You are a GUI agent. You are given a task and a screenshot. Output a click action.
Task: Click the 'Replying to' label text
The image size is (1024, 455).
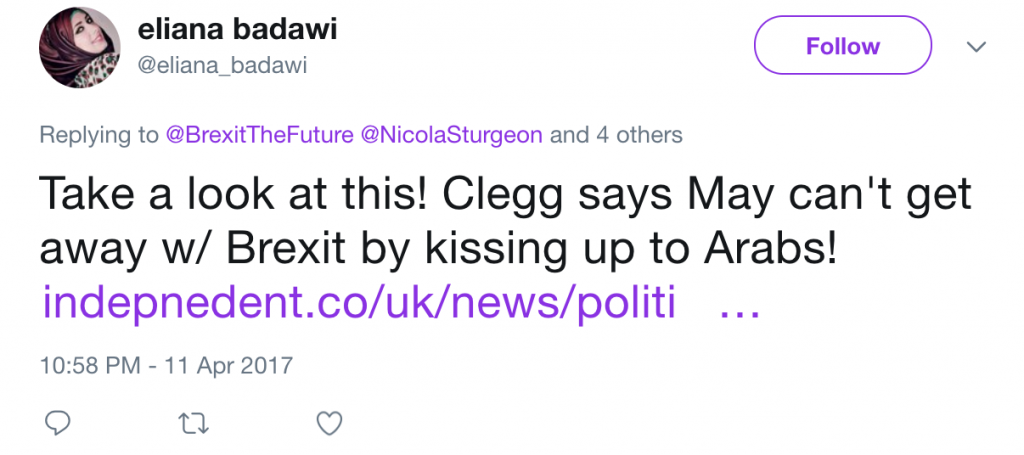pos(98,135)
